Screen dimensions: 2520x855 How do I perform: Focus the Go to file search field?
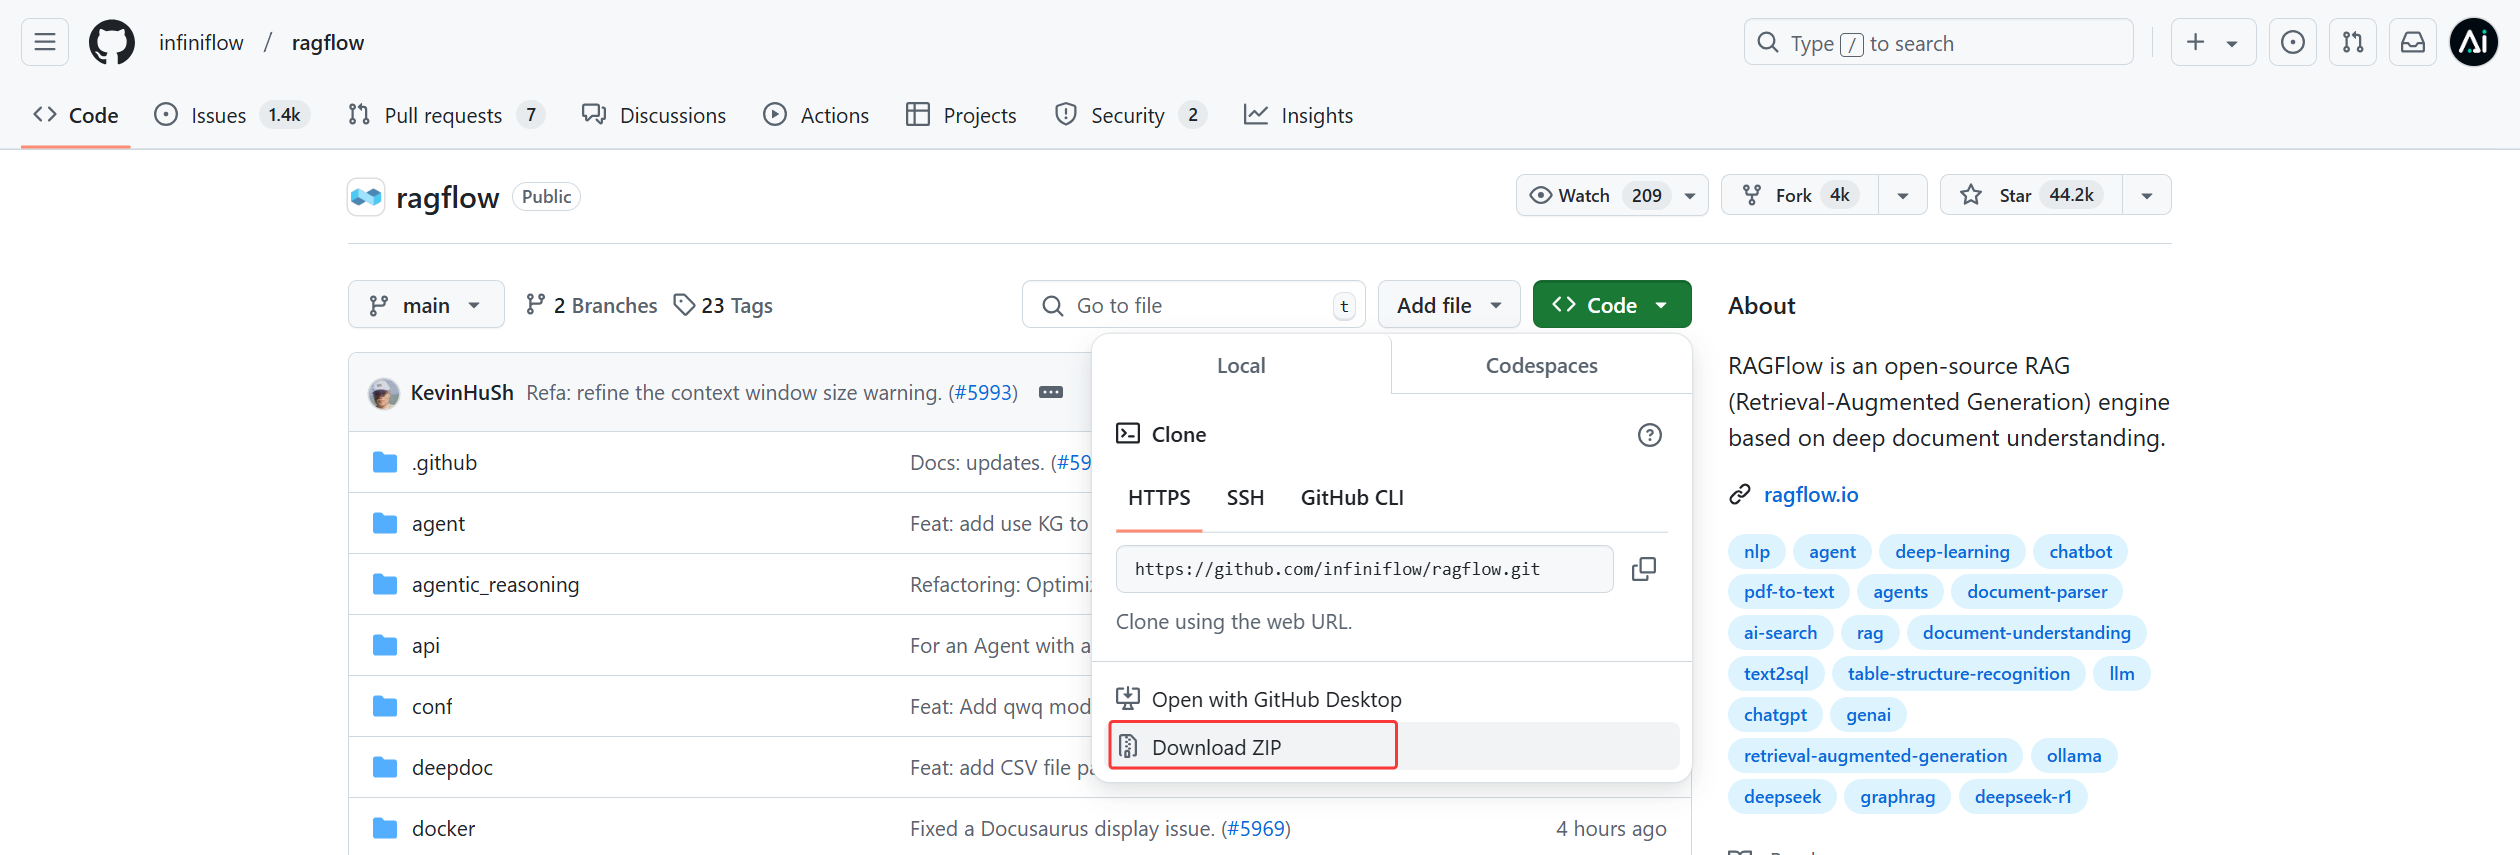pyautogui.click(x=1193, y=305)
